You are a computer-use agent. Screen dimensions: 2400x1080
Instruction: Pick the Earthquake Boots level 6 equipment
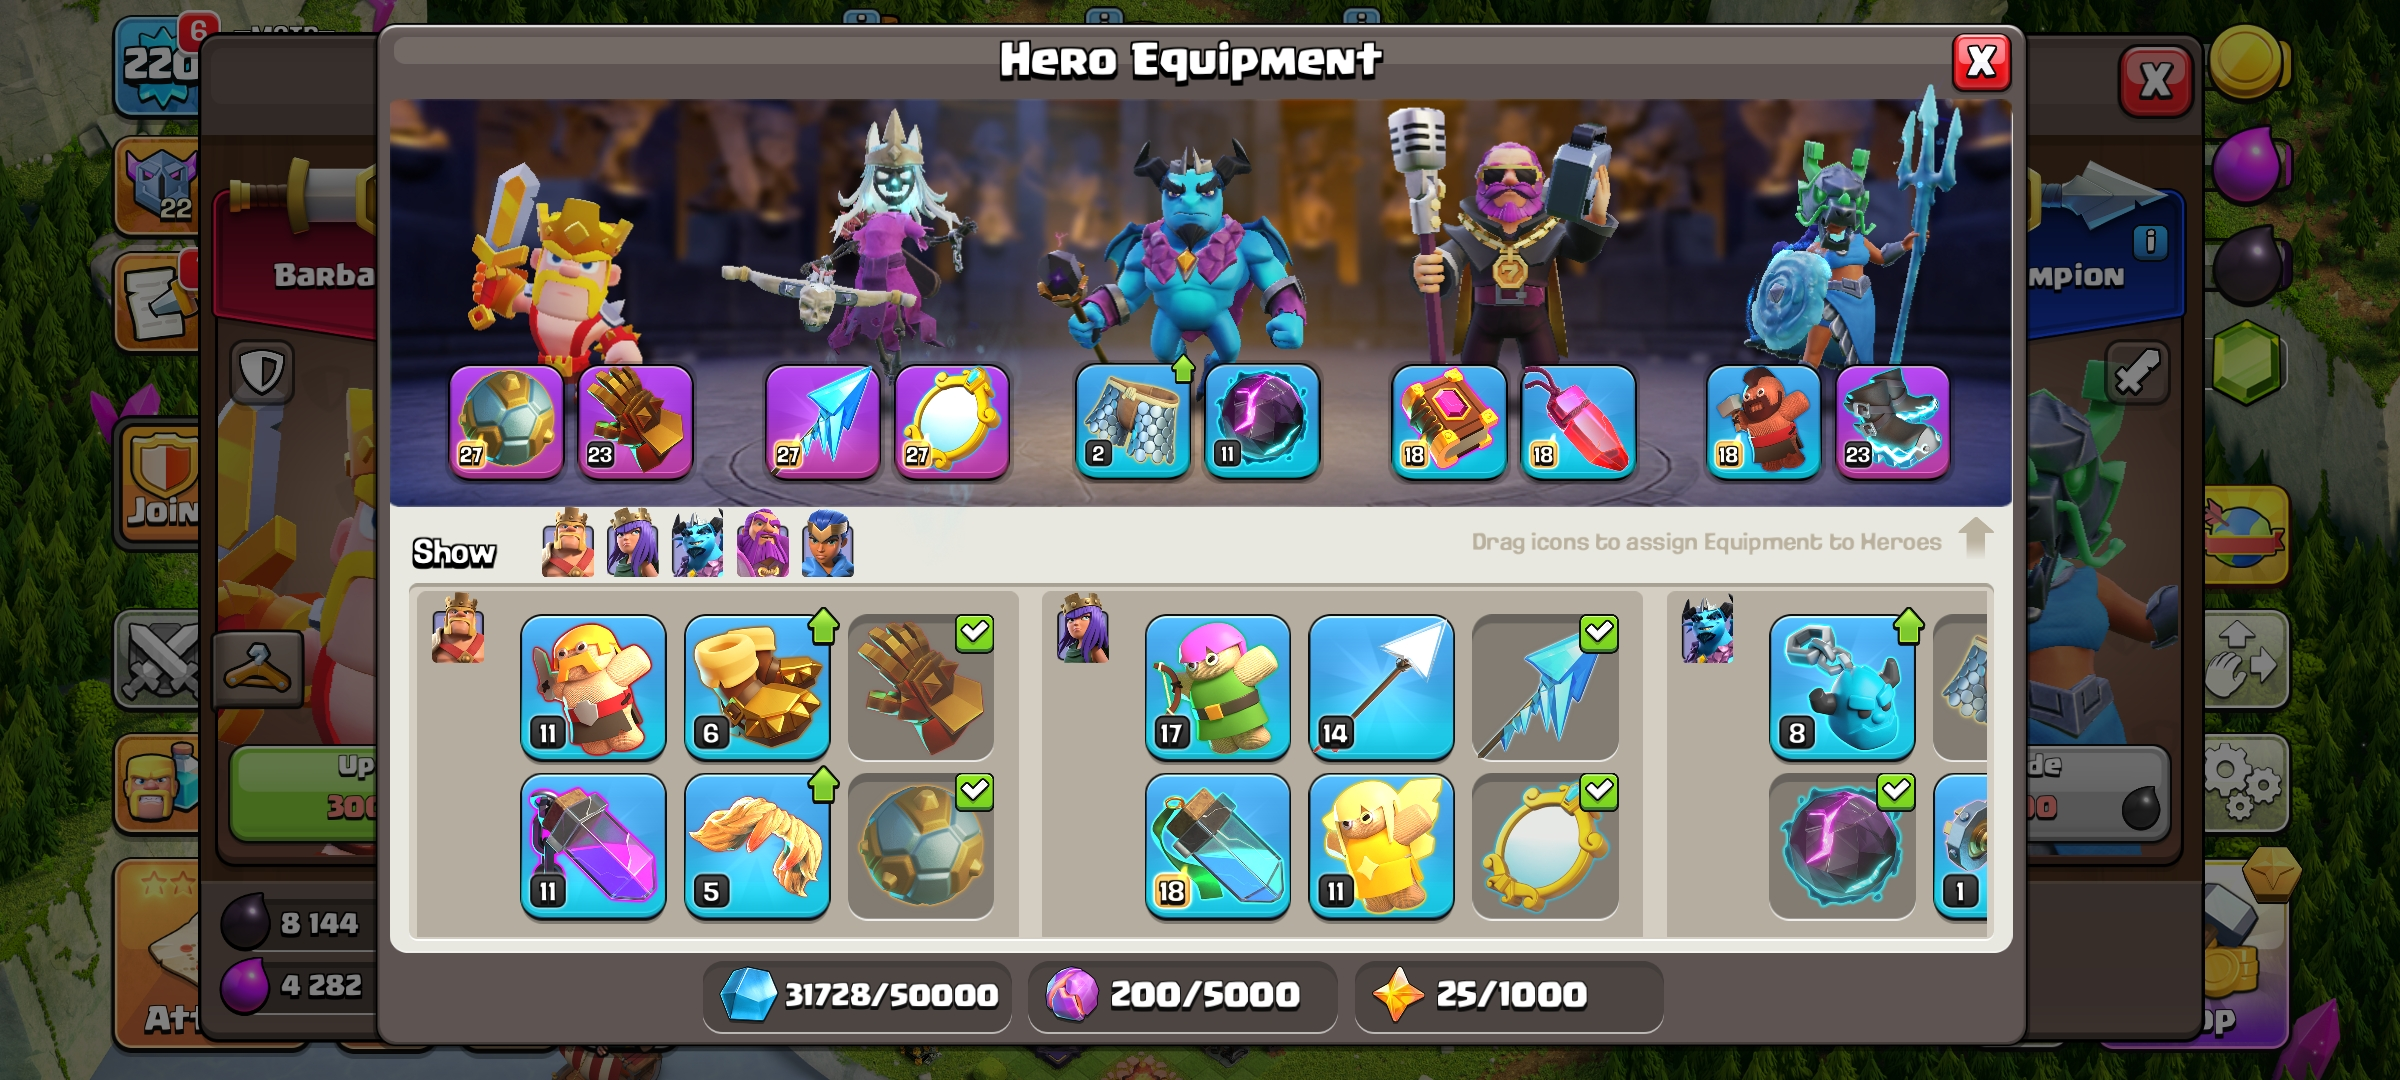[x=757, y=687]
